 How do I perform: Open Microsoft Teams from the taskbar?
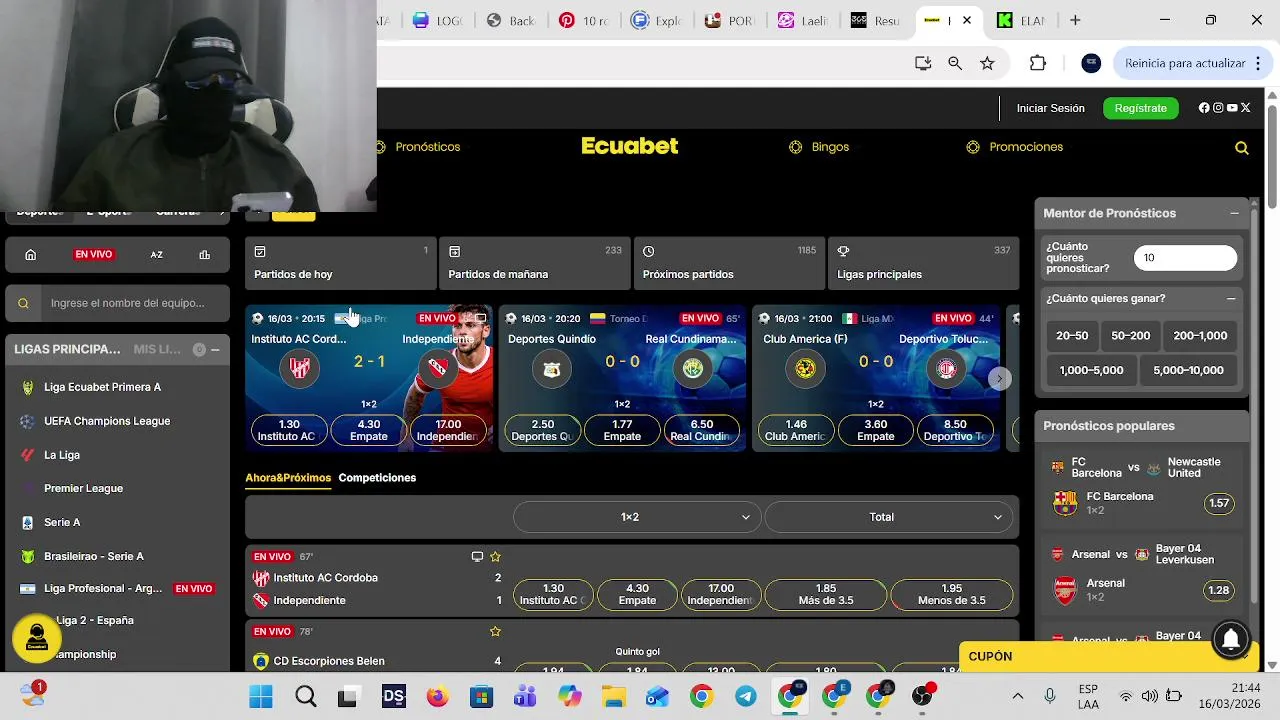[x=526, y=697]
